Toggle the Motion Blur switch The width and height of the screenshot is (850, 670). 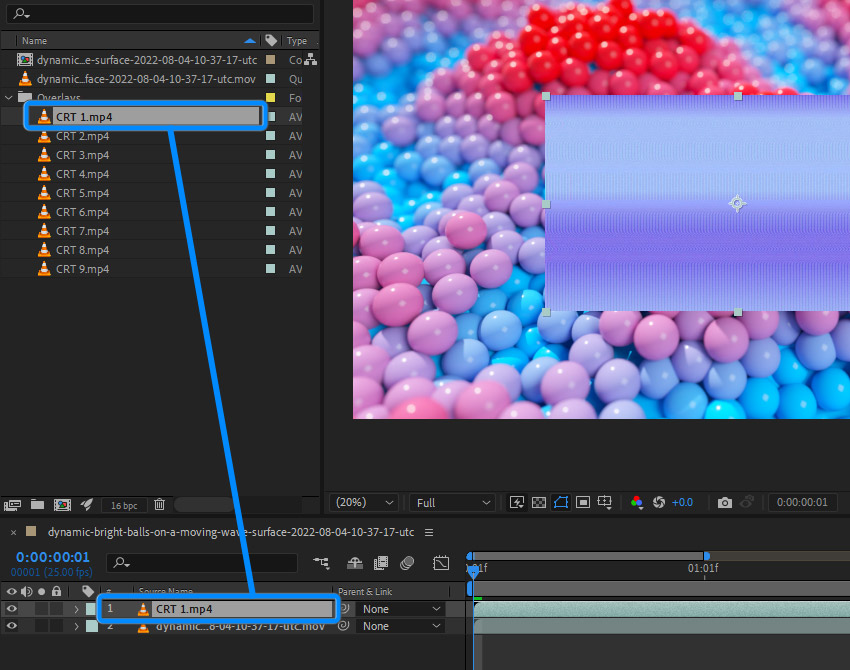407,563
